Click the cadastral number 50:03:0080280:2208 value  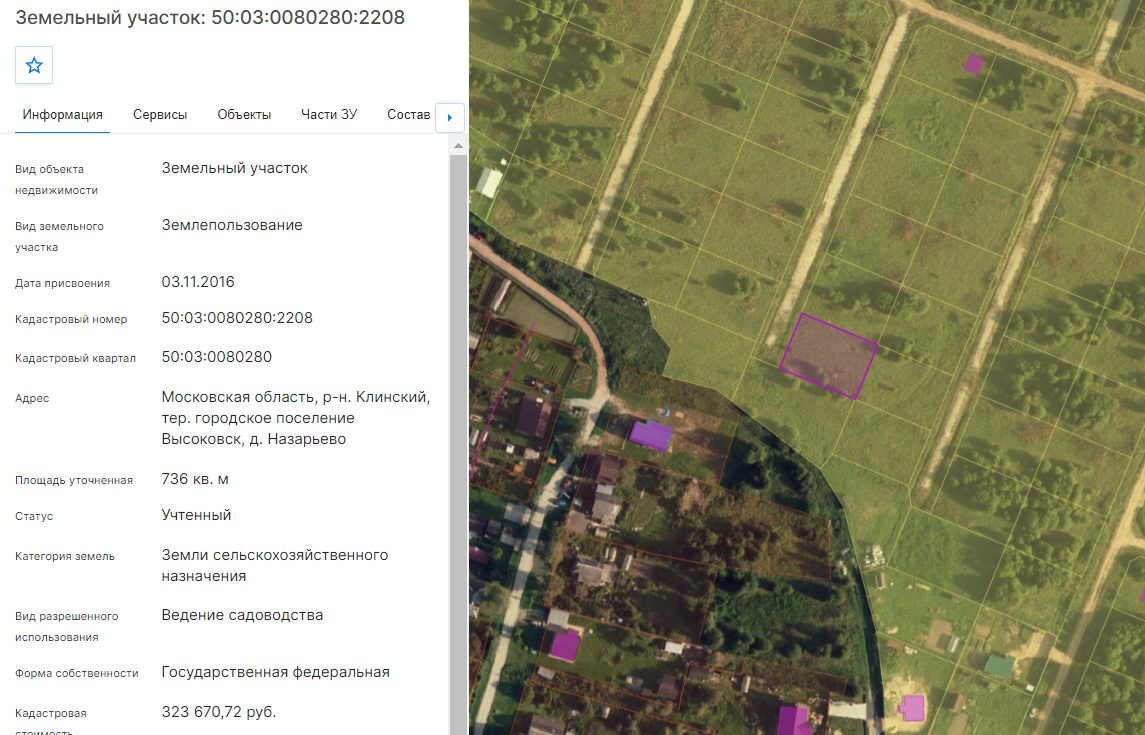click(237, 318)
